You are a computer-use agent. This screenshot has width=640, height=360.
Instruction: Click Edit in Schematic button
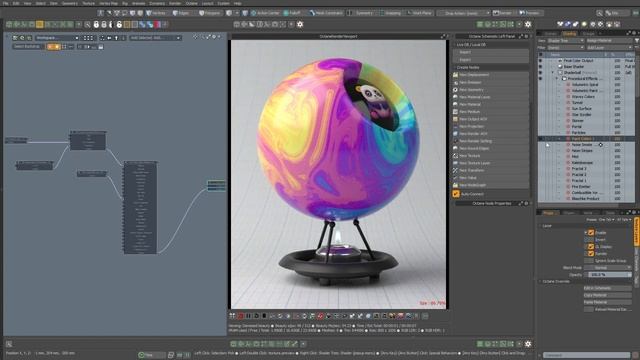[x=608, y=288]
